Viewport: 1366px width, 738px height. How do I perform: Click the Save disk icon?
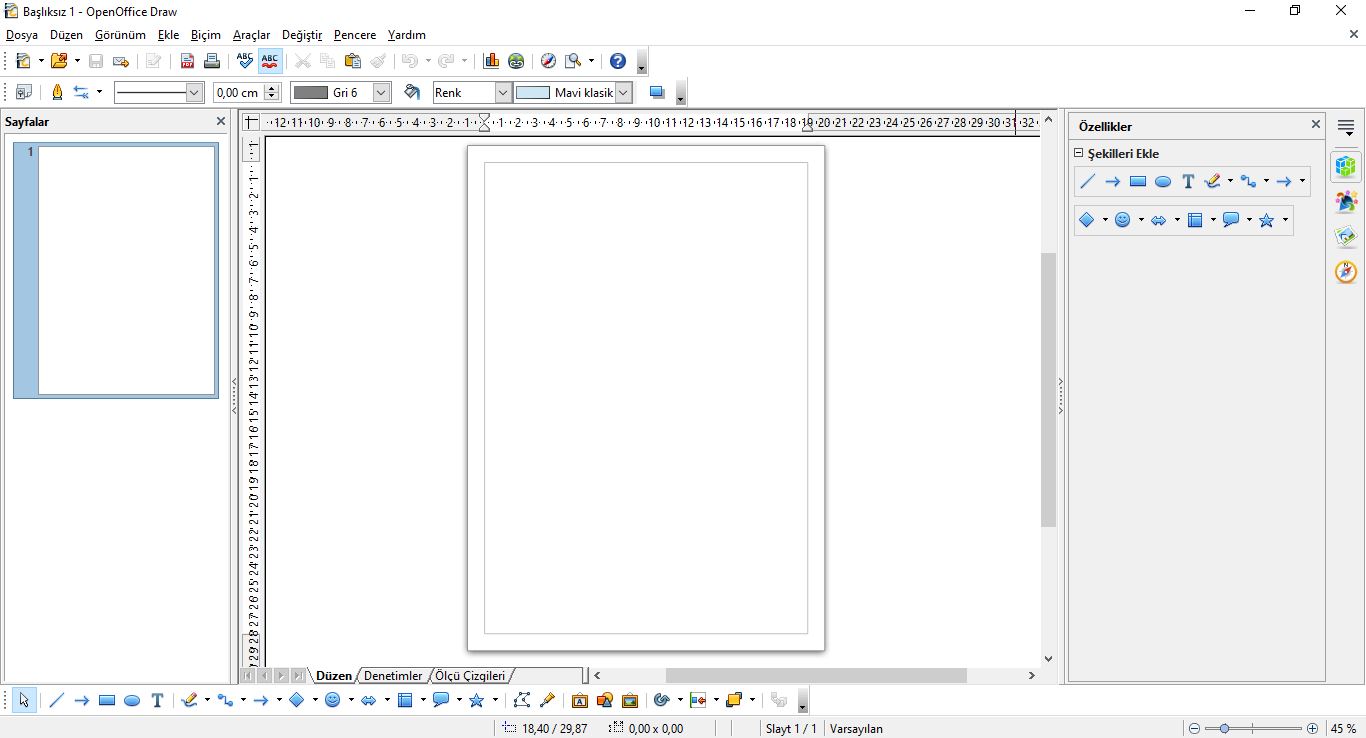coord(96,61)
